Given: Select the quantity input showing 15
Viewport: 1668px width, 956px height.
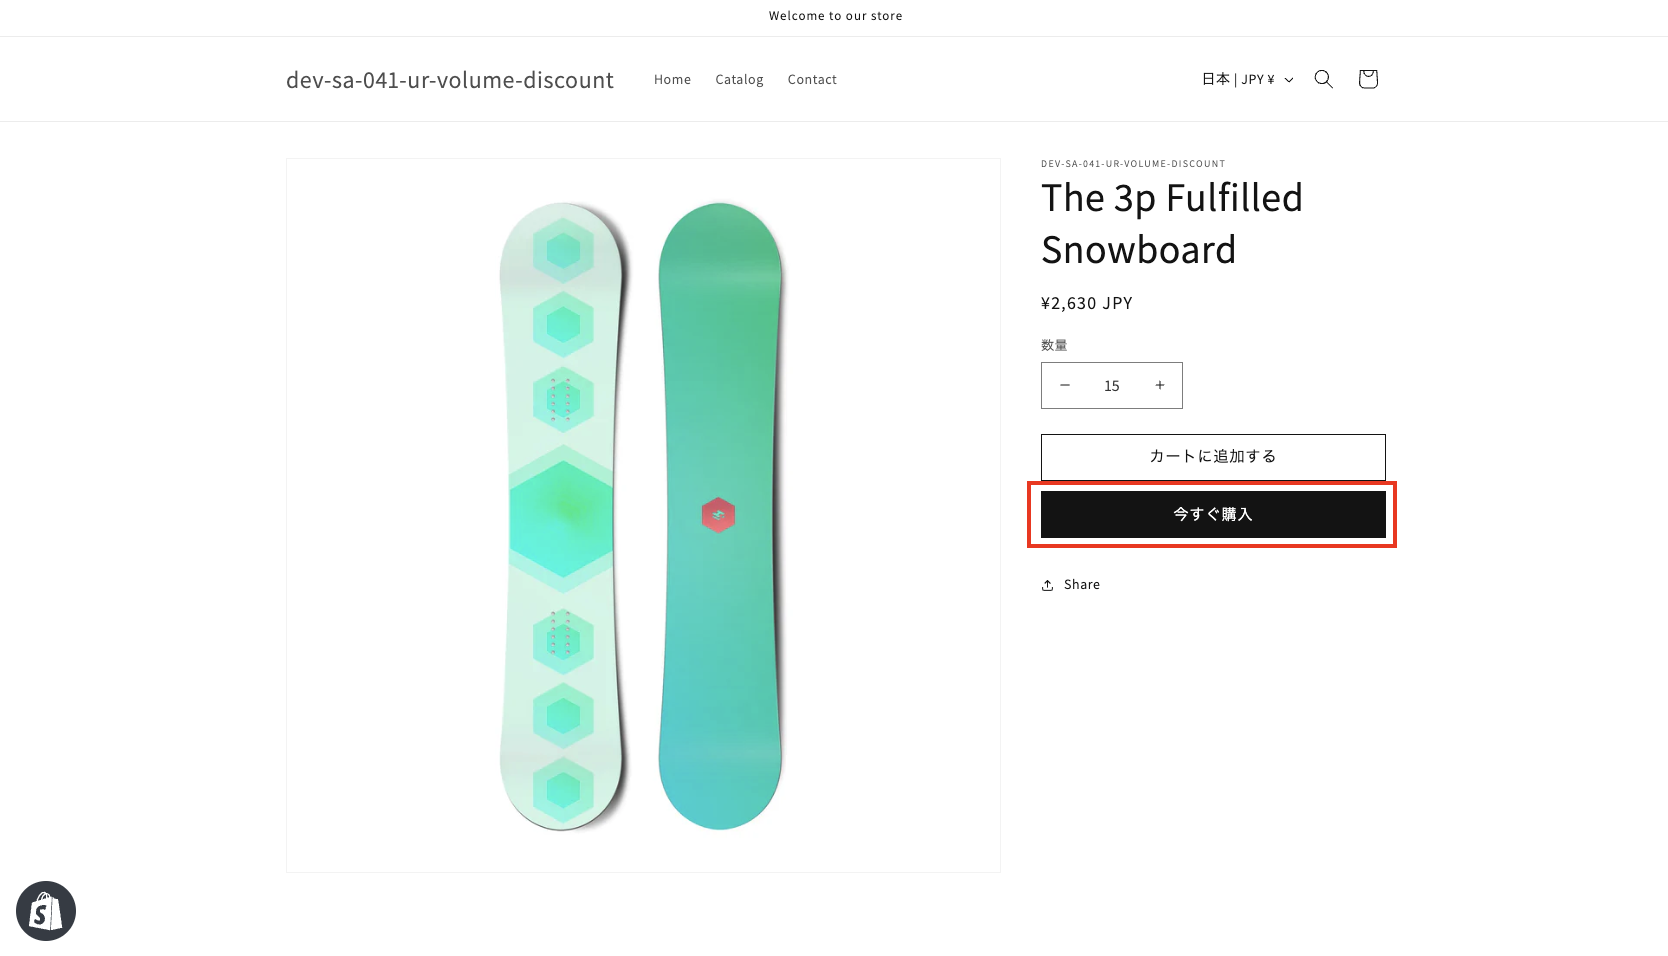Looking at the screenshot, I should click(1111, 385).
